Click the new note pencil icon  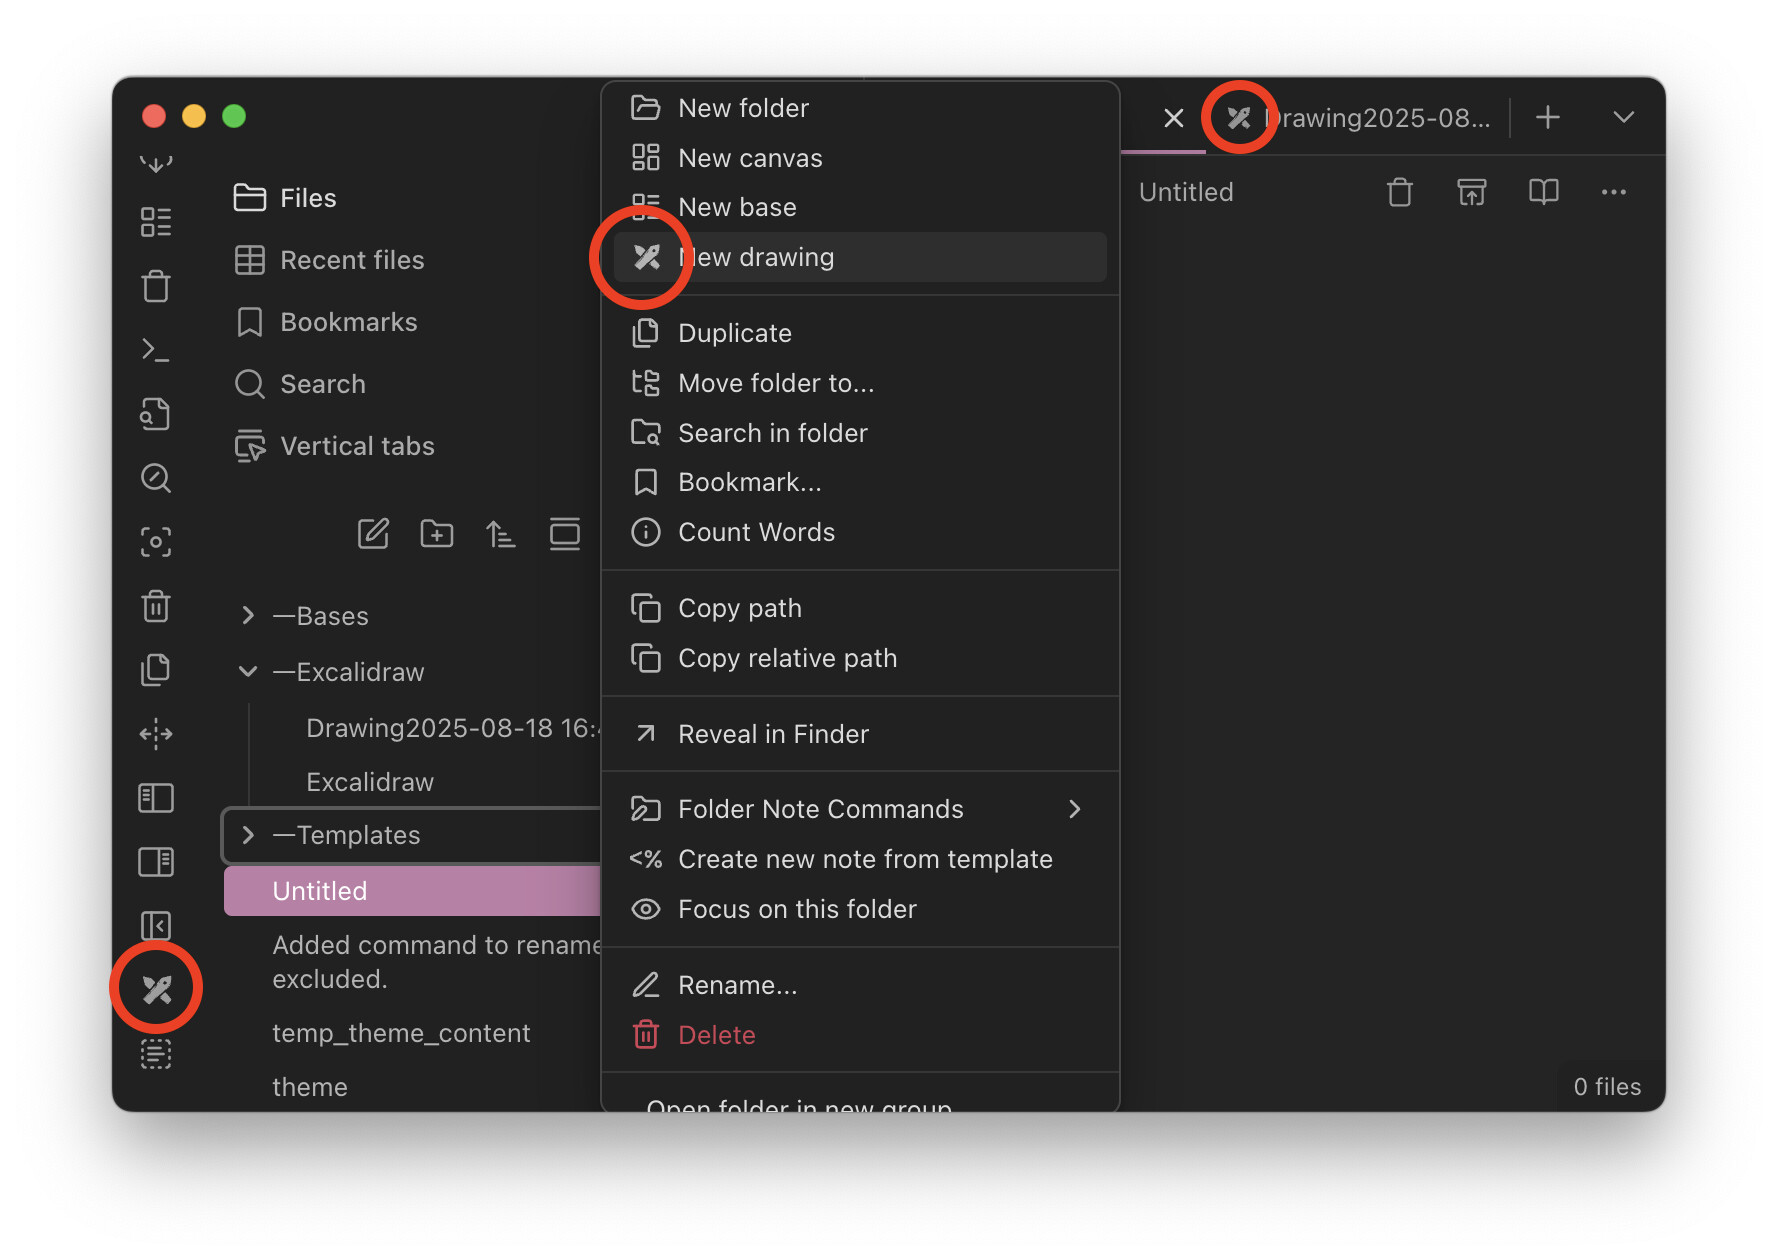(373, 534)
